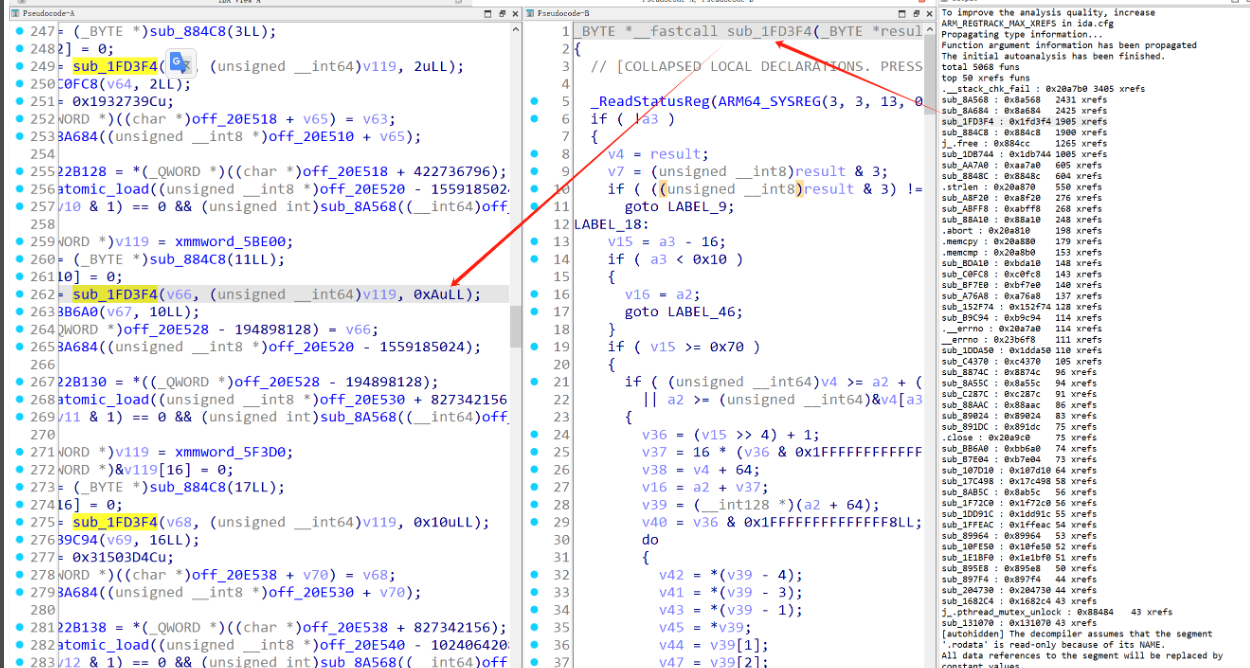The image size is (1250, 668).
Task: Click the Pseudocode-A vertical scrollbar thumb
Action: coord(516,324)
